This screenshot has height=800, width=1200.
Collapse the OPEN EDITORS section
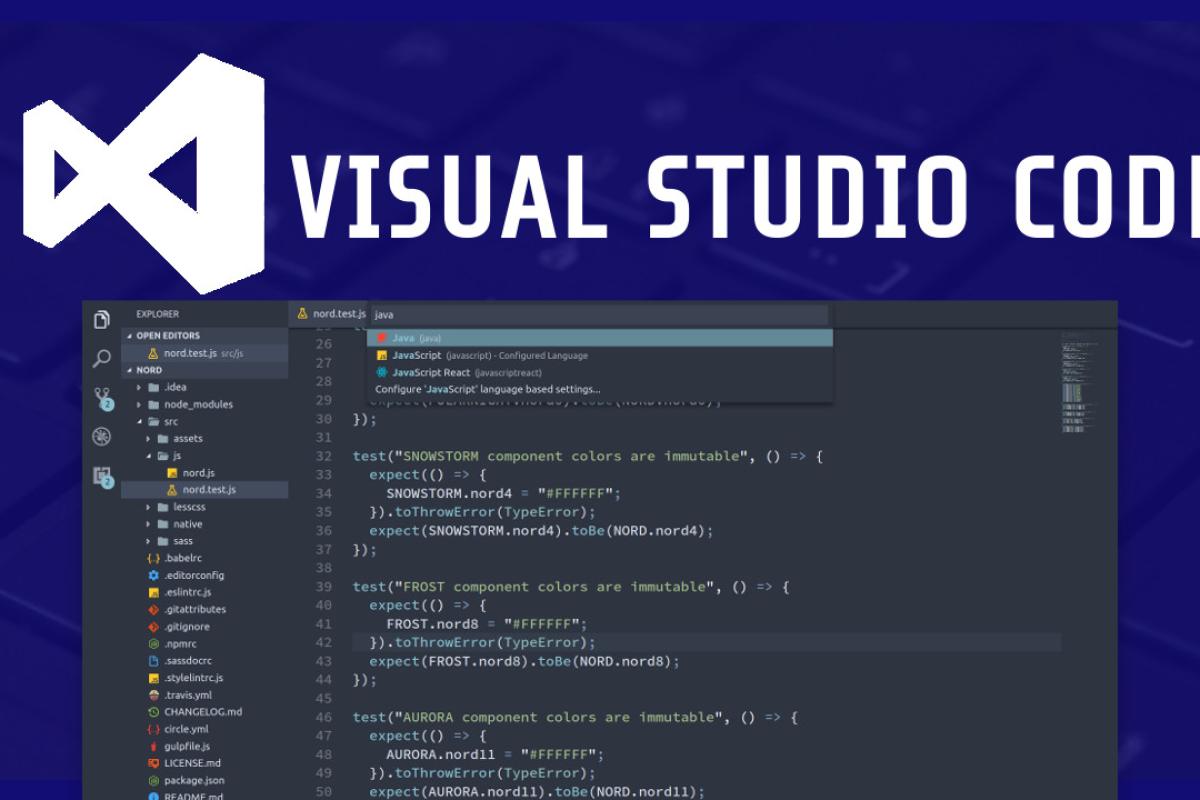[x=129, y=336]
